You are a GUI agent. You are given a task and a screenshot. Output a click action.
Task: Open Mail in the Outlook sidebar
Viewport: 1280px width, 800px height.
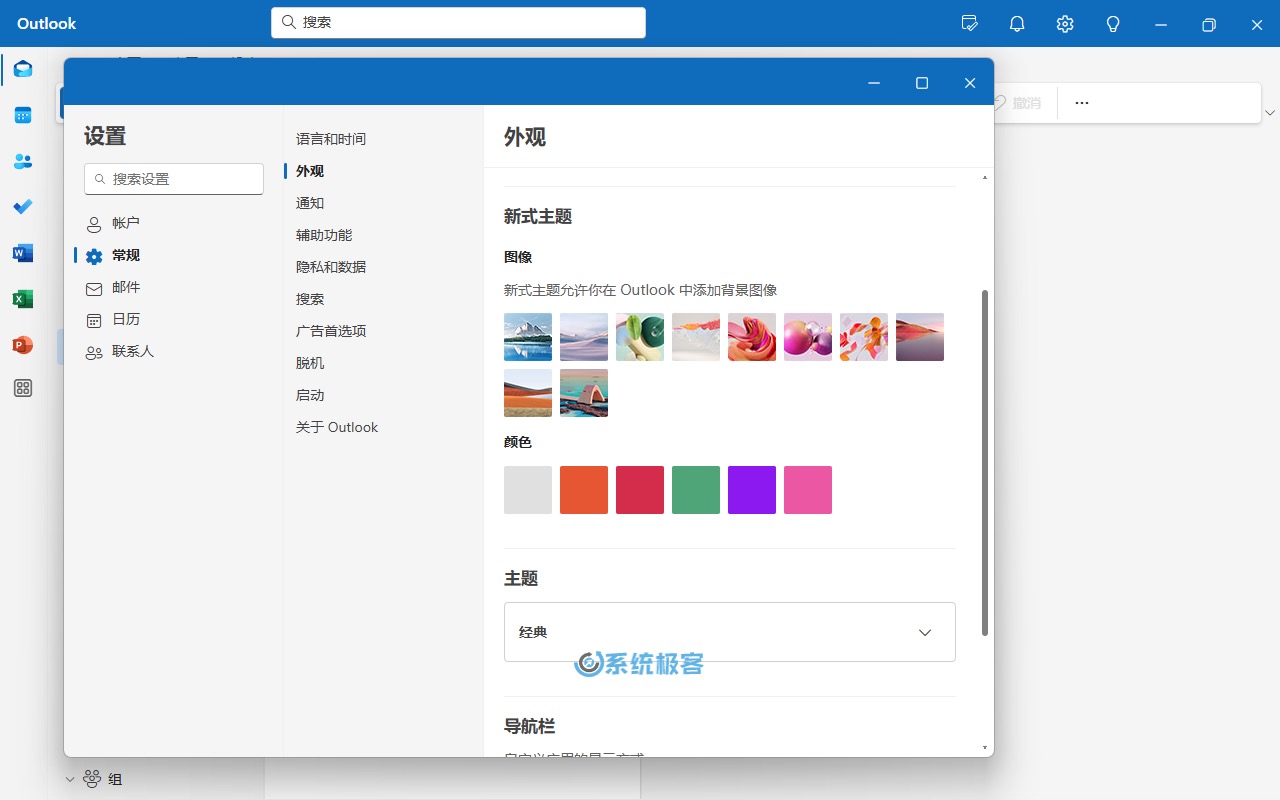(x=23, y=69)
